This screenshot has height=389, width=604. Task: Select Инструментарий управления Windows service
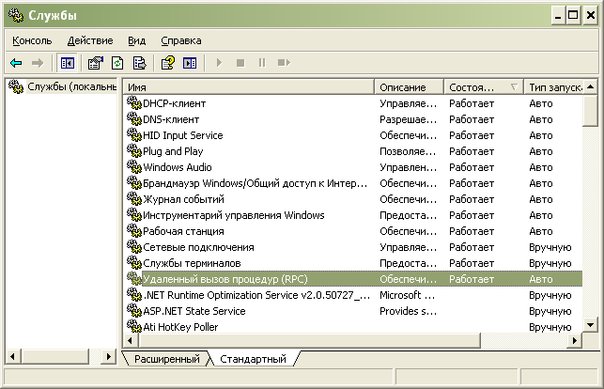coord(234,215)
